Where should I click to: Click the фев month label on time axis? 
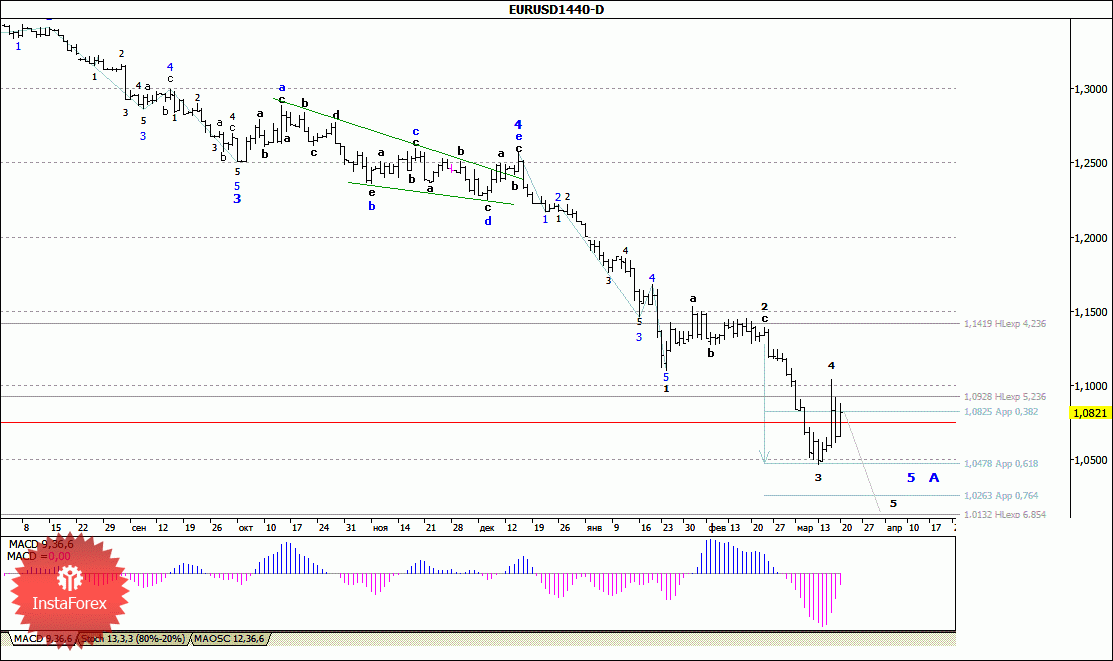point(717,528)
